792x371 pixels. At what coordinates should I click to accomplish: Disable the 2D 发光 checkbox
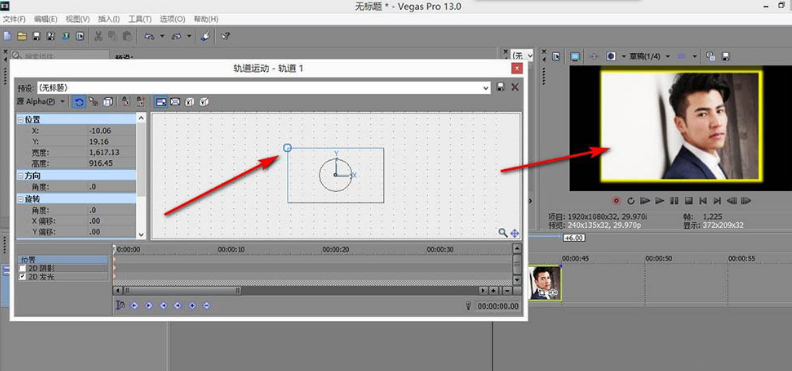pyautogui.click(x=22, y=277)
